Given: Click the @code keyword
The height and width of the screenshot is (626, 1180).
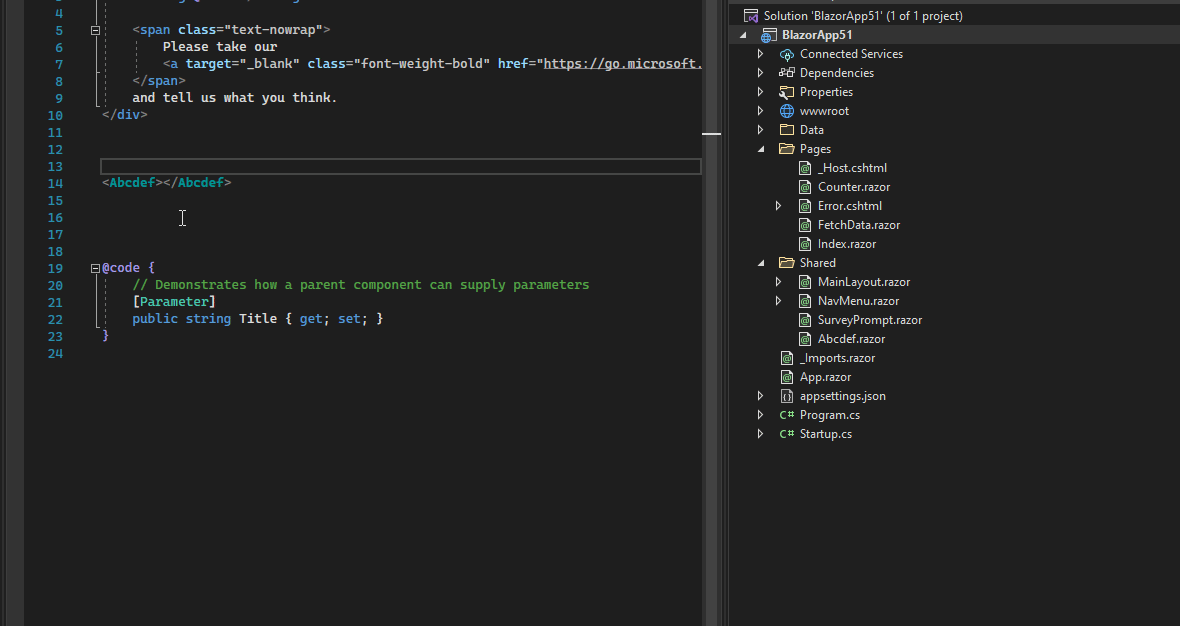Looking at the screenshot, I should point(121,268).
